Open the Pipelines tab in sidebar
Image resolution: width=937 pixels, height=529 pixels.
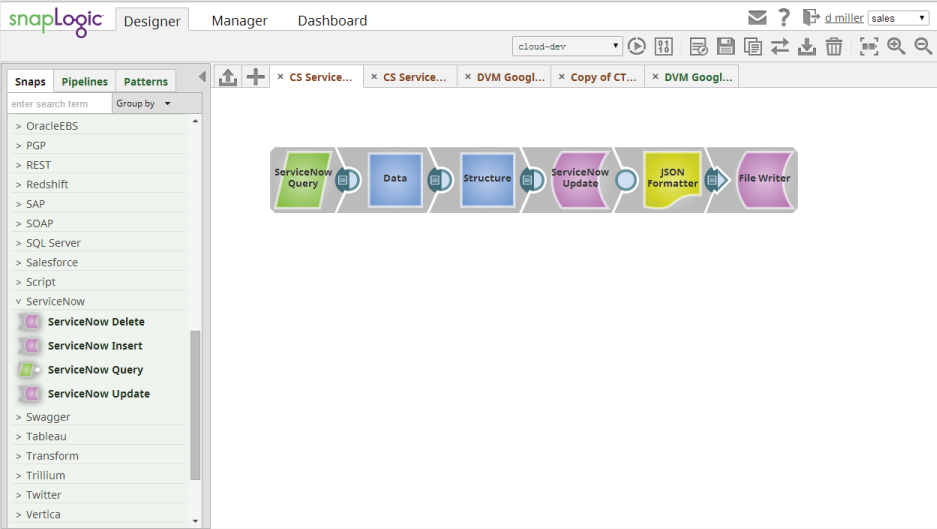(85, 81)
